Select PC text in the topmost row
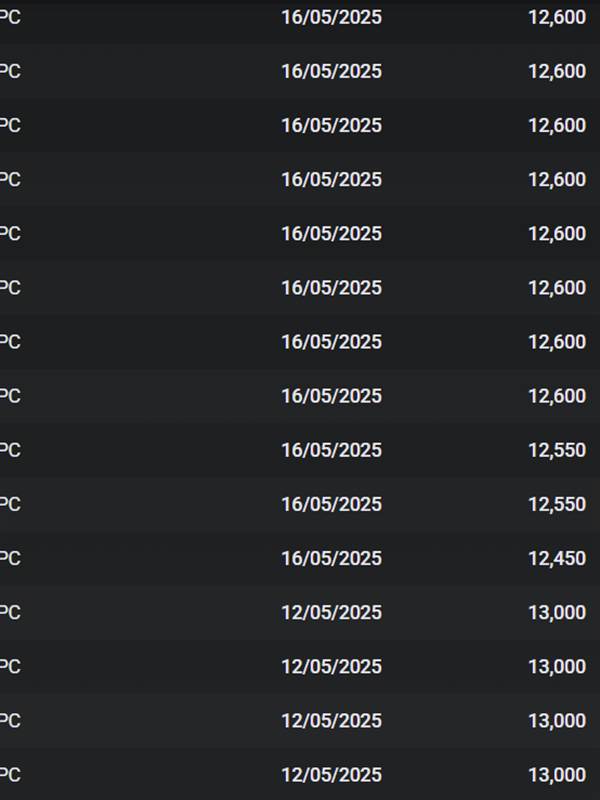 [10, 17]
